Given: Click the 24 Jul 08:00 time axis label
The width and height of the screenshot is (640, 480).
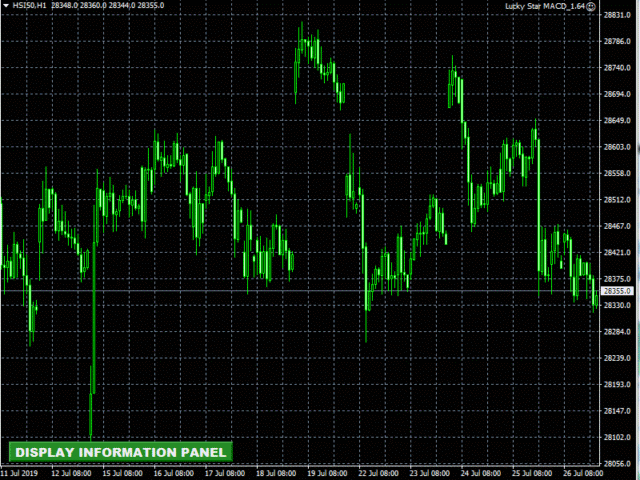Looking at the screenshot, I should tap(481, 473).
